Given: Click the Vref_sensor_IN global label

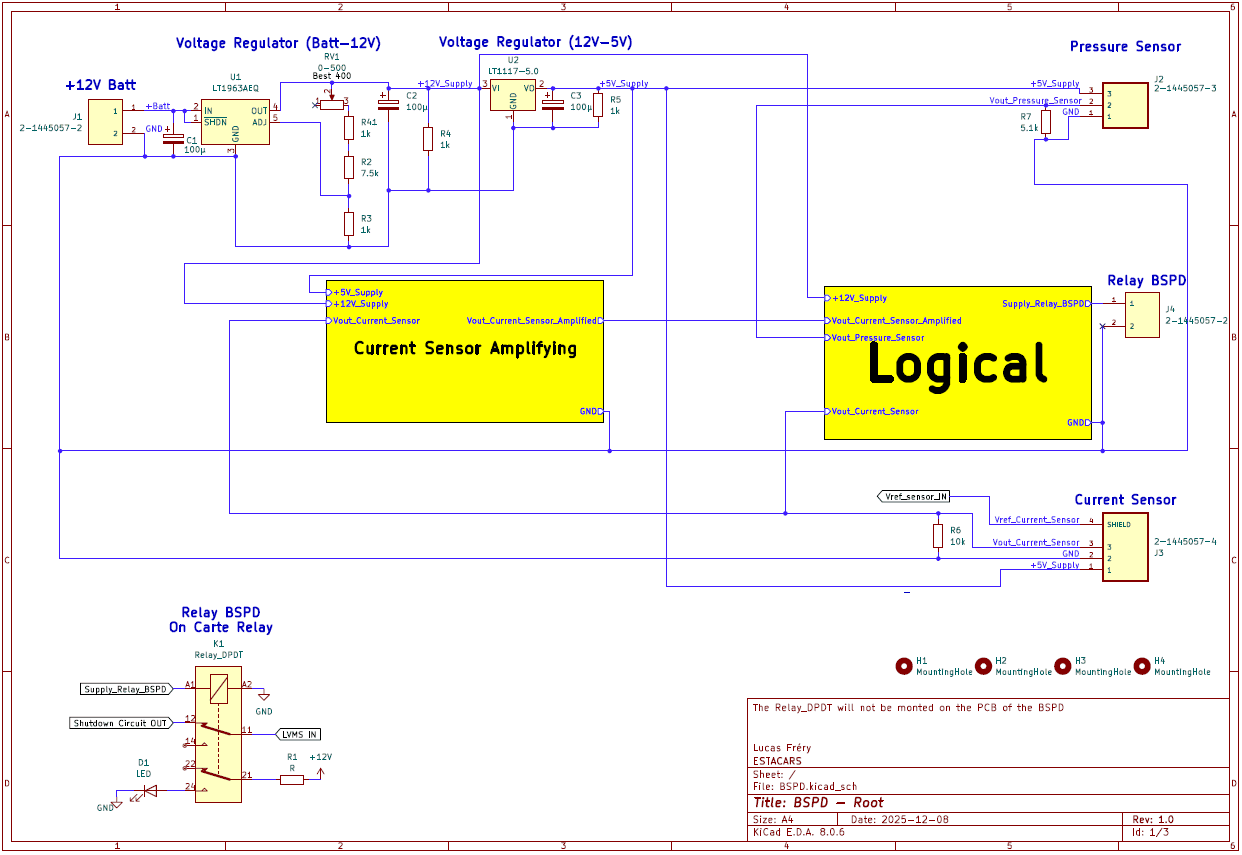Looking at the screenshot, I should 913,496.
